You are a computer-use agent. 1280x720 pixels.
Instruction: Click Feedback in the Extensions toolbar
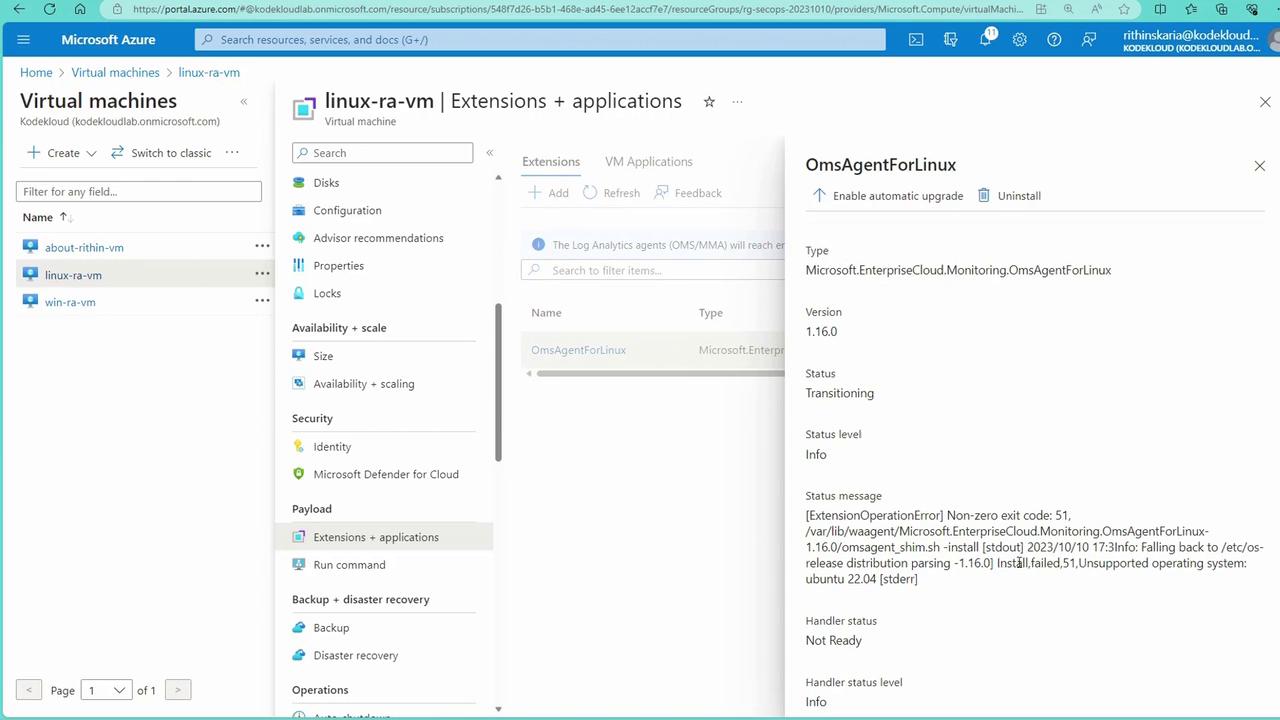tap(688, 193)
